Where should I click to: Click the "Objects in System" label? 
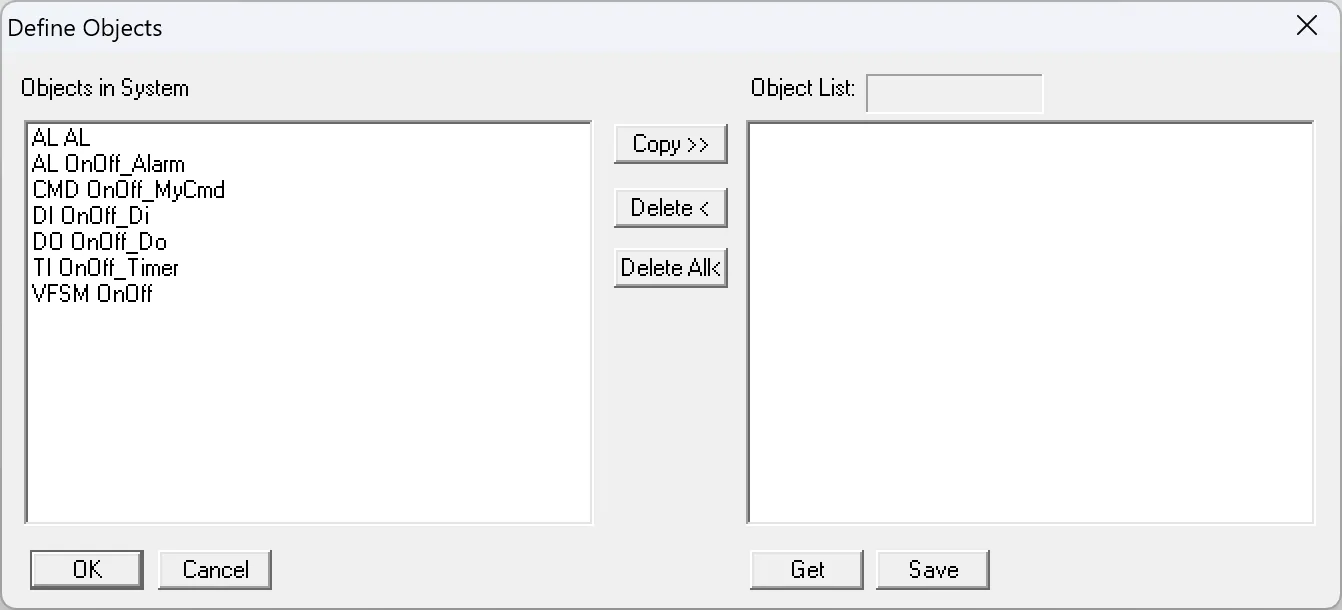(x=106, y=88)
